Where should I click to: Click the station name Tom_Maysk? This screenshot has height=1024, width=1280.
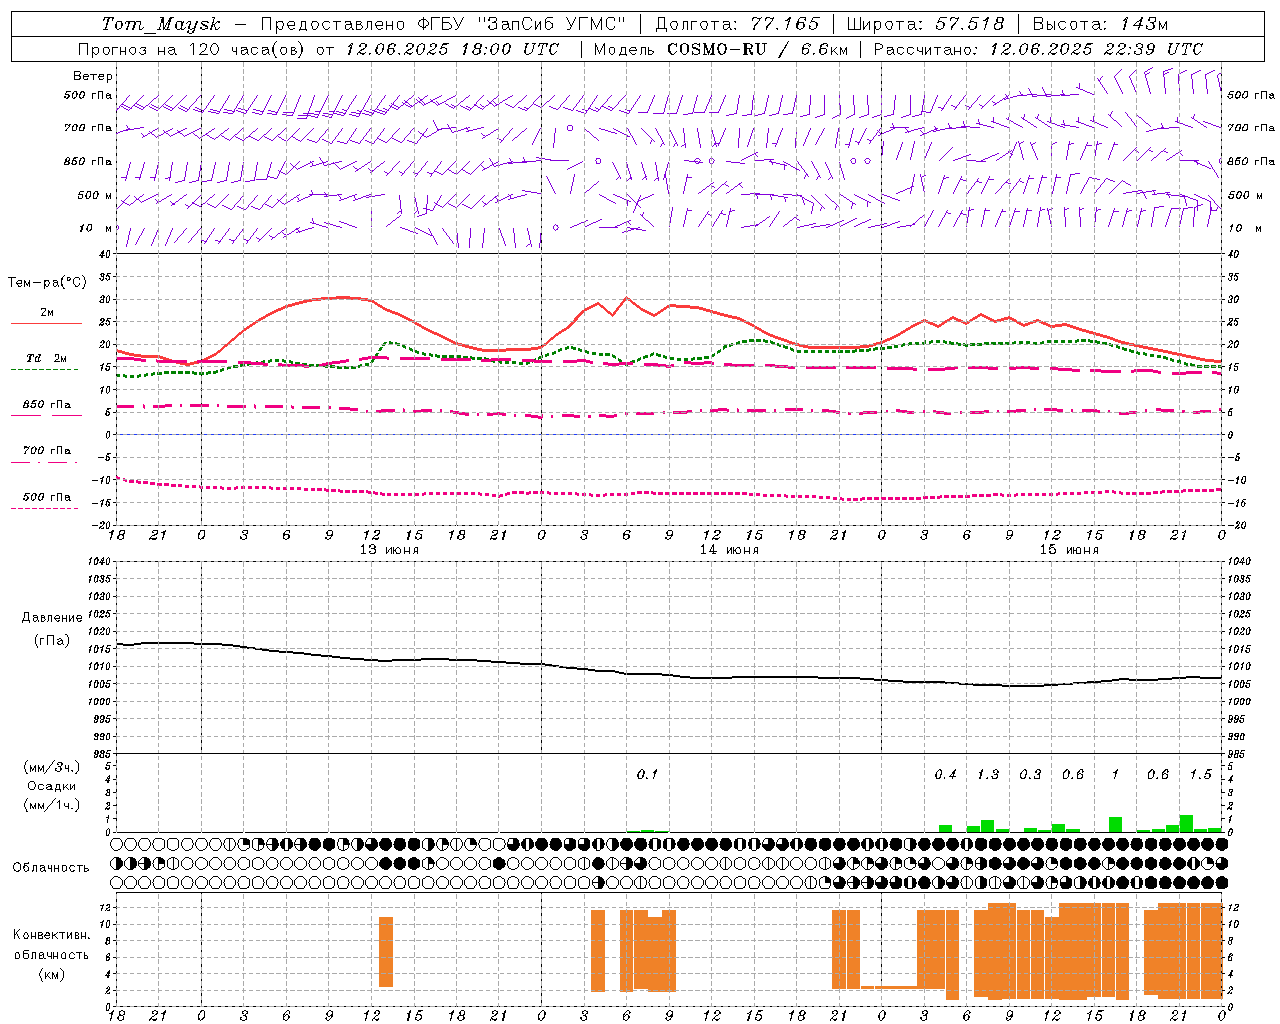161,24
